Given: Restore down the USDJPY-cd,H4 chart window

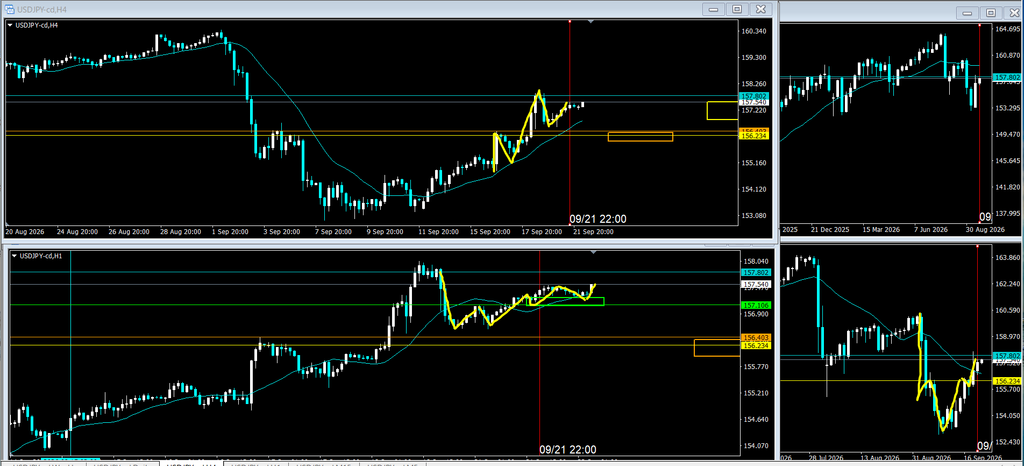Looking at the screenshot, I should coord(737,8).
